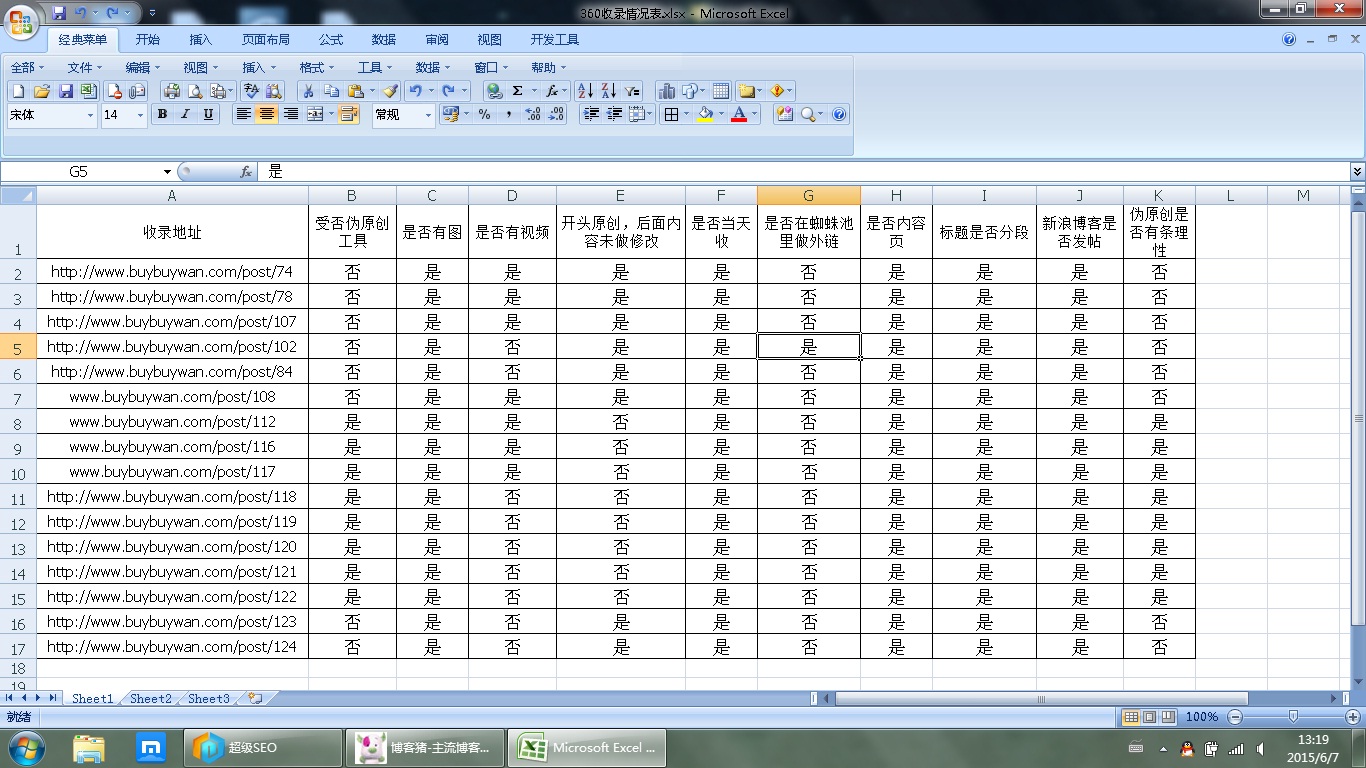Click the font color red A swatch
This screenshot has width=1366, height=768.
pyautogui.click(x=739, y=115)
